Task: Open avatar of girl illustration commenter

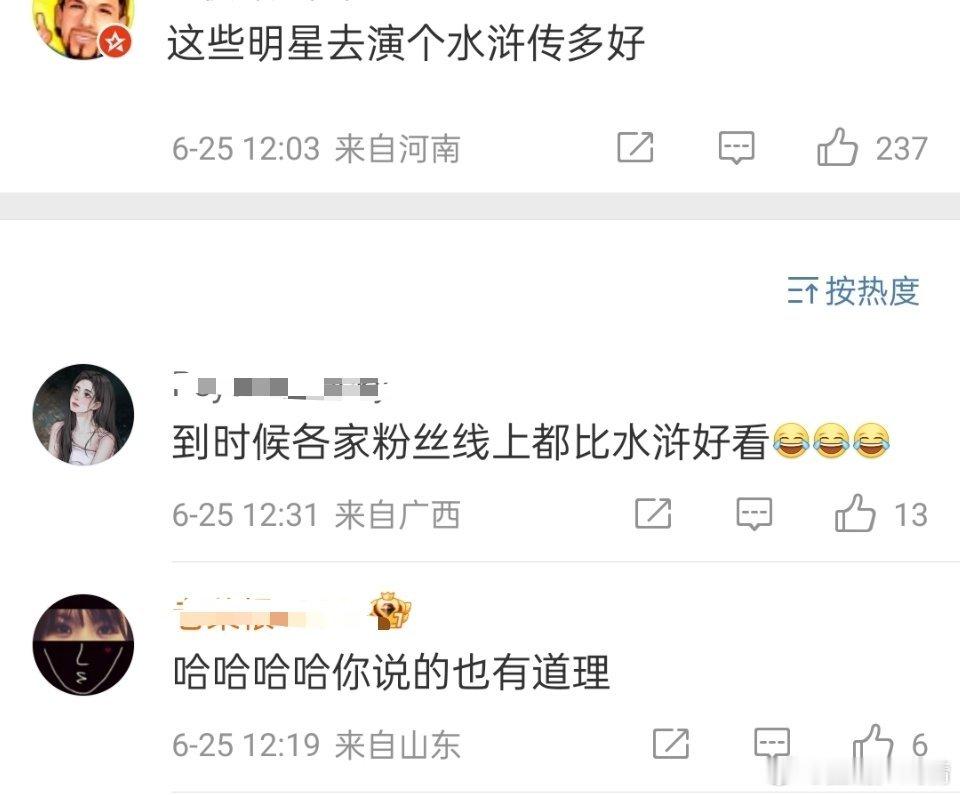Action: pos(83,415)
